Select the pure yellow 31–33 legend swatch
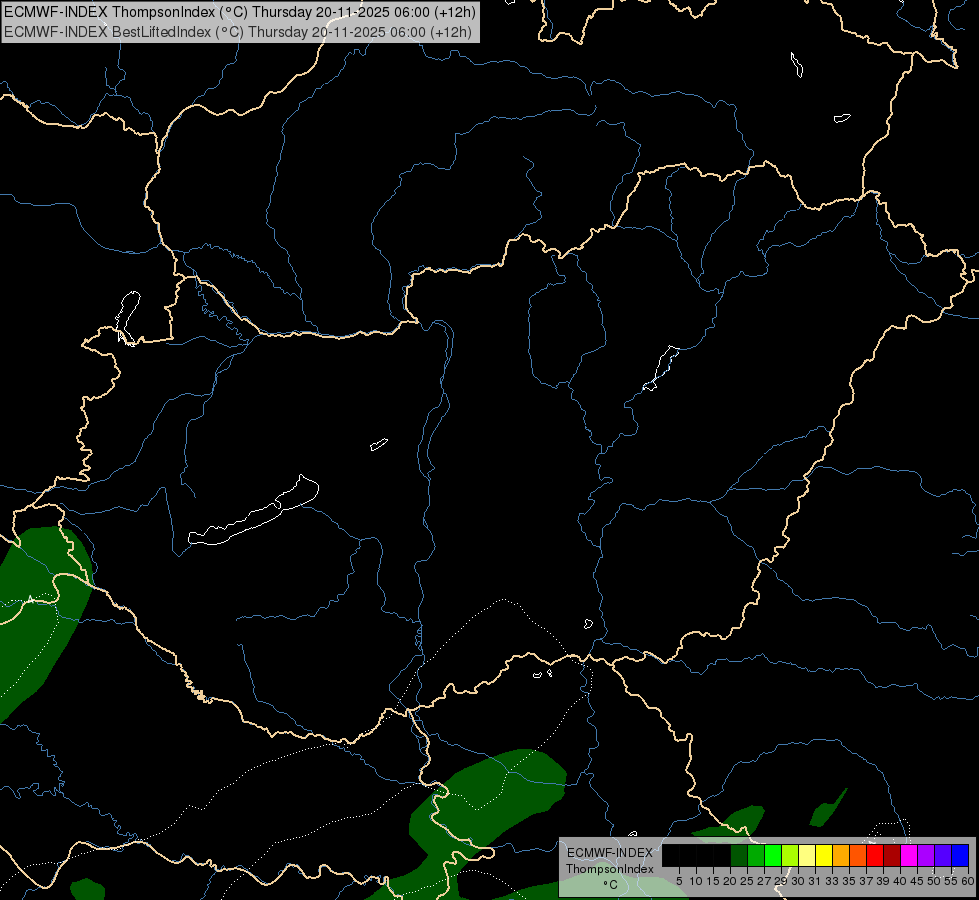The image size is (979, 900). [x=824, y=855]
